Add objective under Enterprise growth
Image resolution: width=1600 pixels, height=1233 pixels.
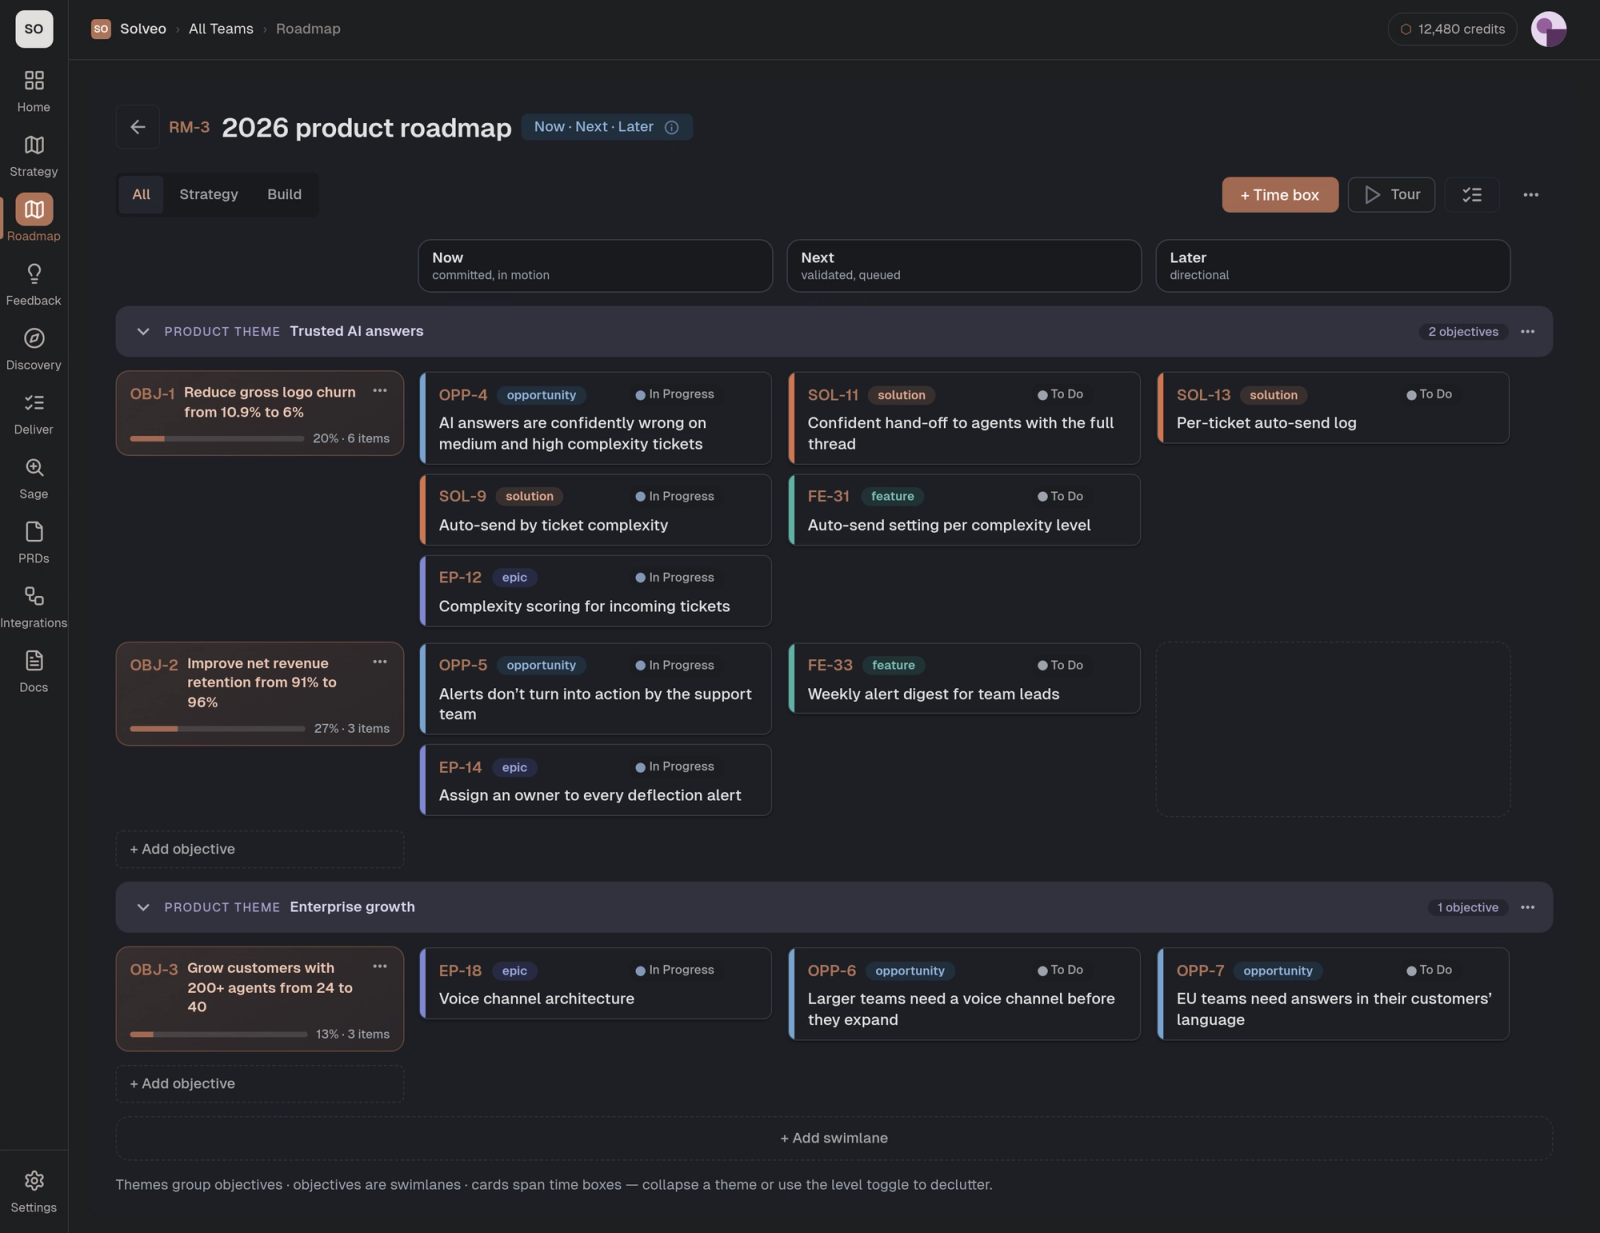click(x=260, y=1084)
